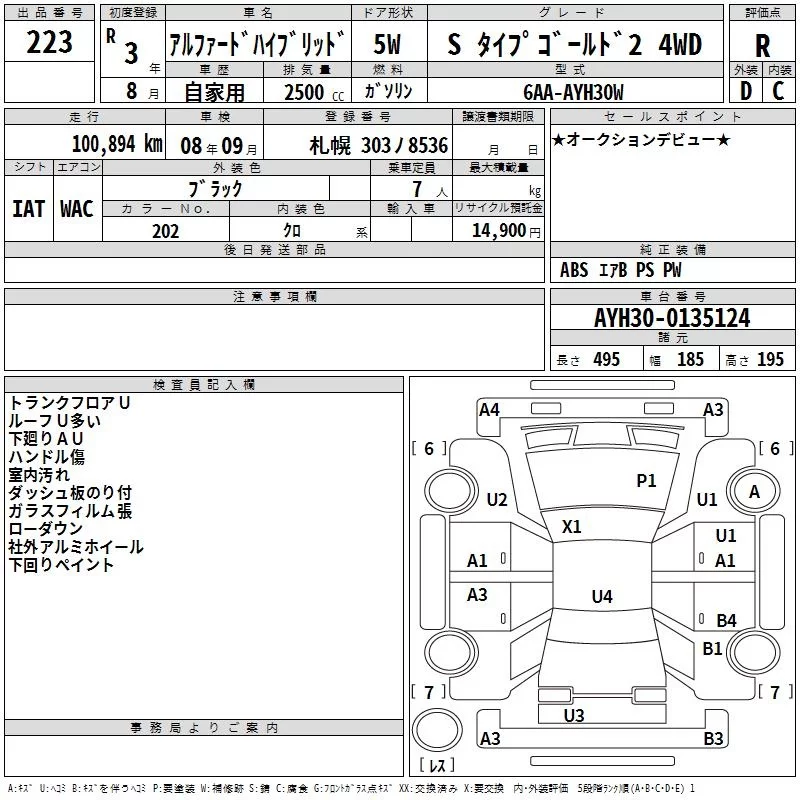This screenshot has height=800, width=800.
Task: Click exterior grade D
Action: [746, 91]
